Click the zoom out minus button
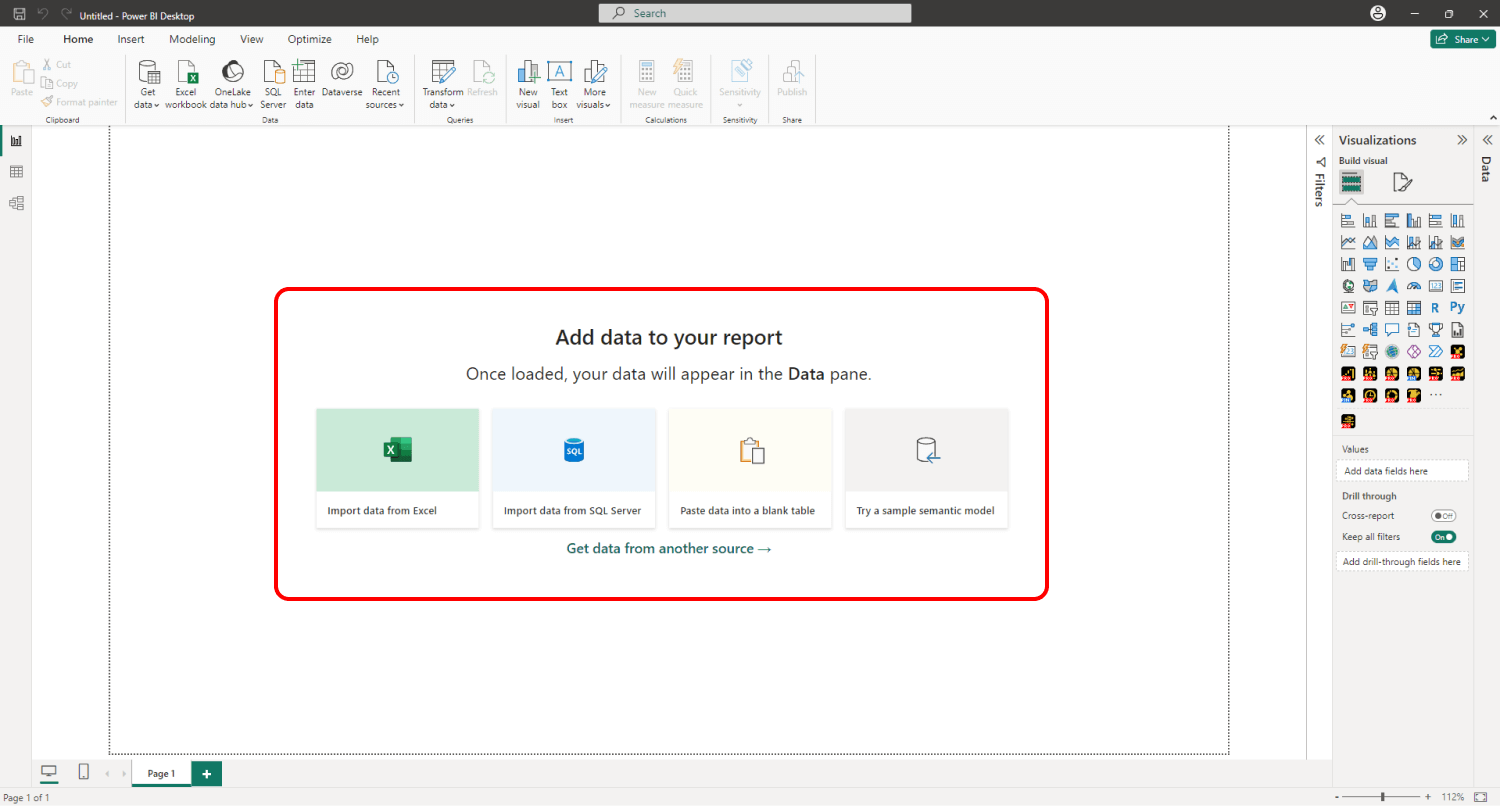This screenshot has height=806, width=1500. pos(1338,797)
